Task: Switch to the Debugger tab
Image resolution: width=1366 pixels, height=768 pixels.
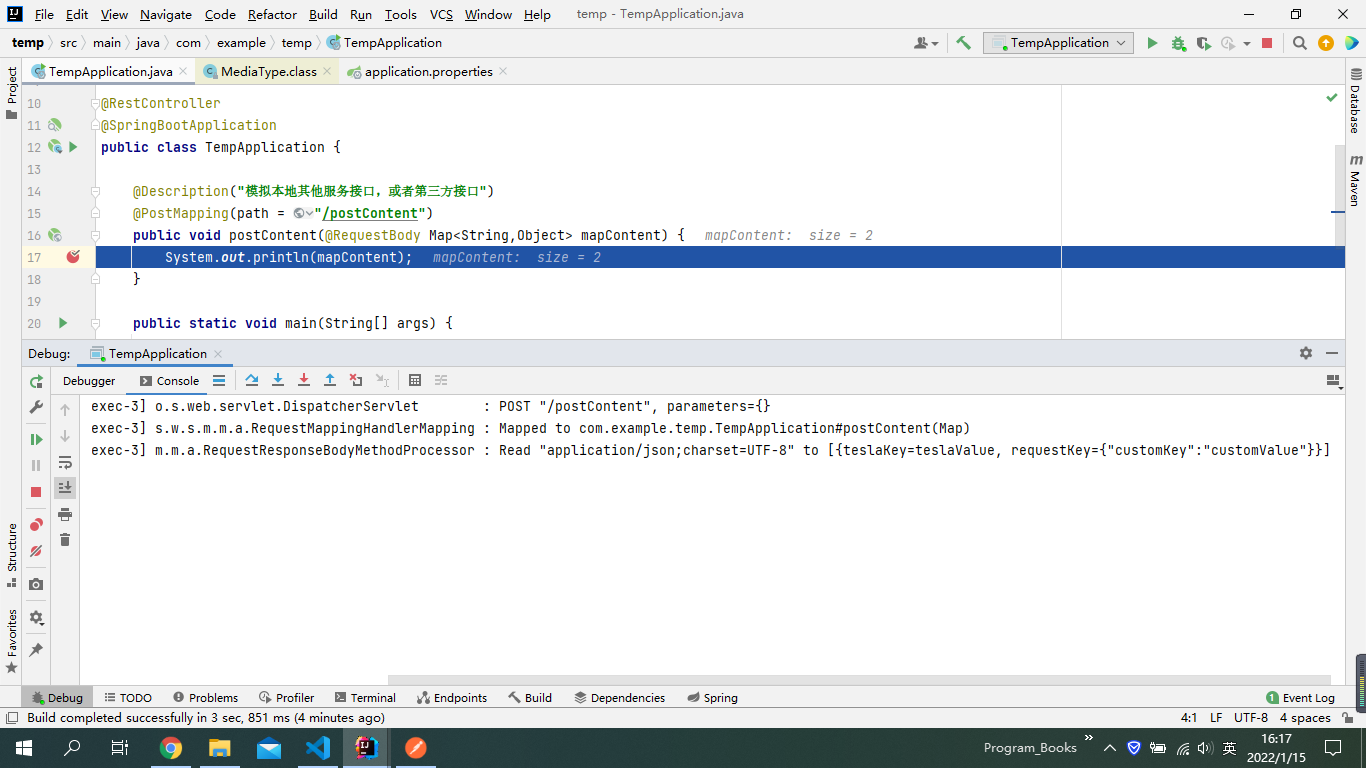Action: point(89,381)
